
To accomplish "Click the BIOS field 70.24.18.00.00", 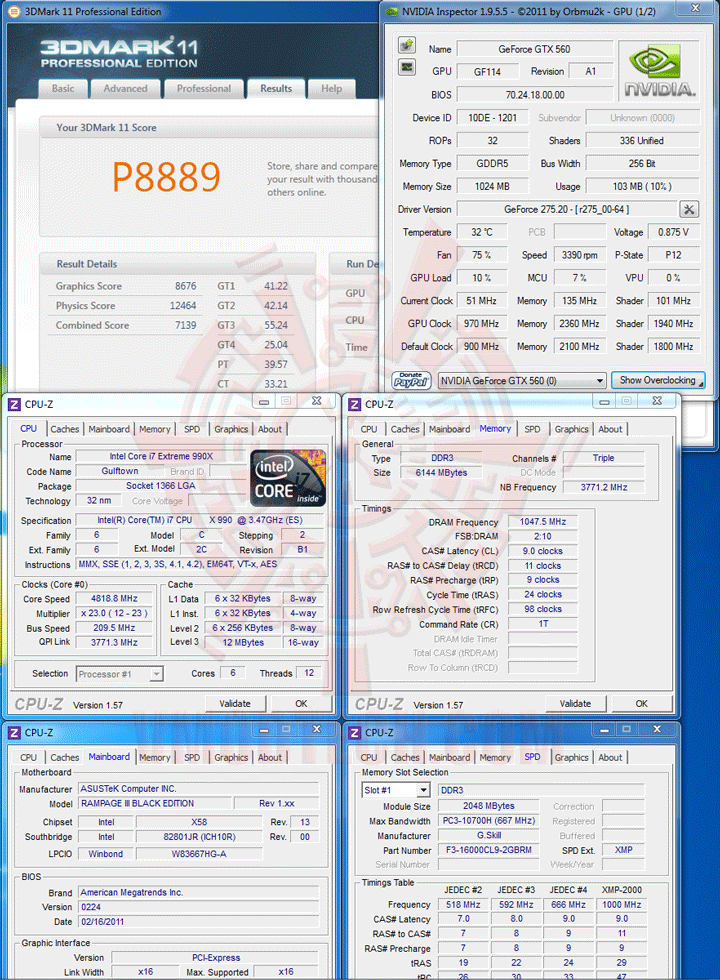I will click(x=534, y=95).
